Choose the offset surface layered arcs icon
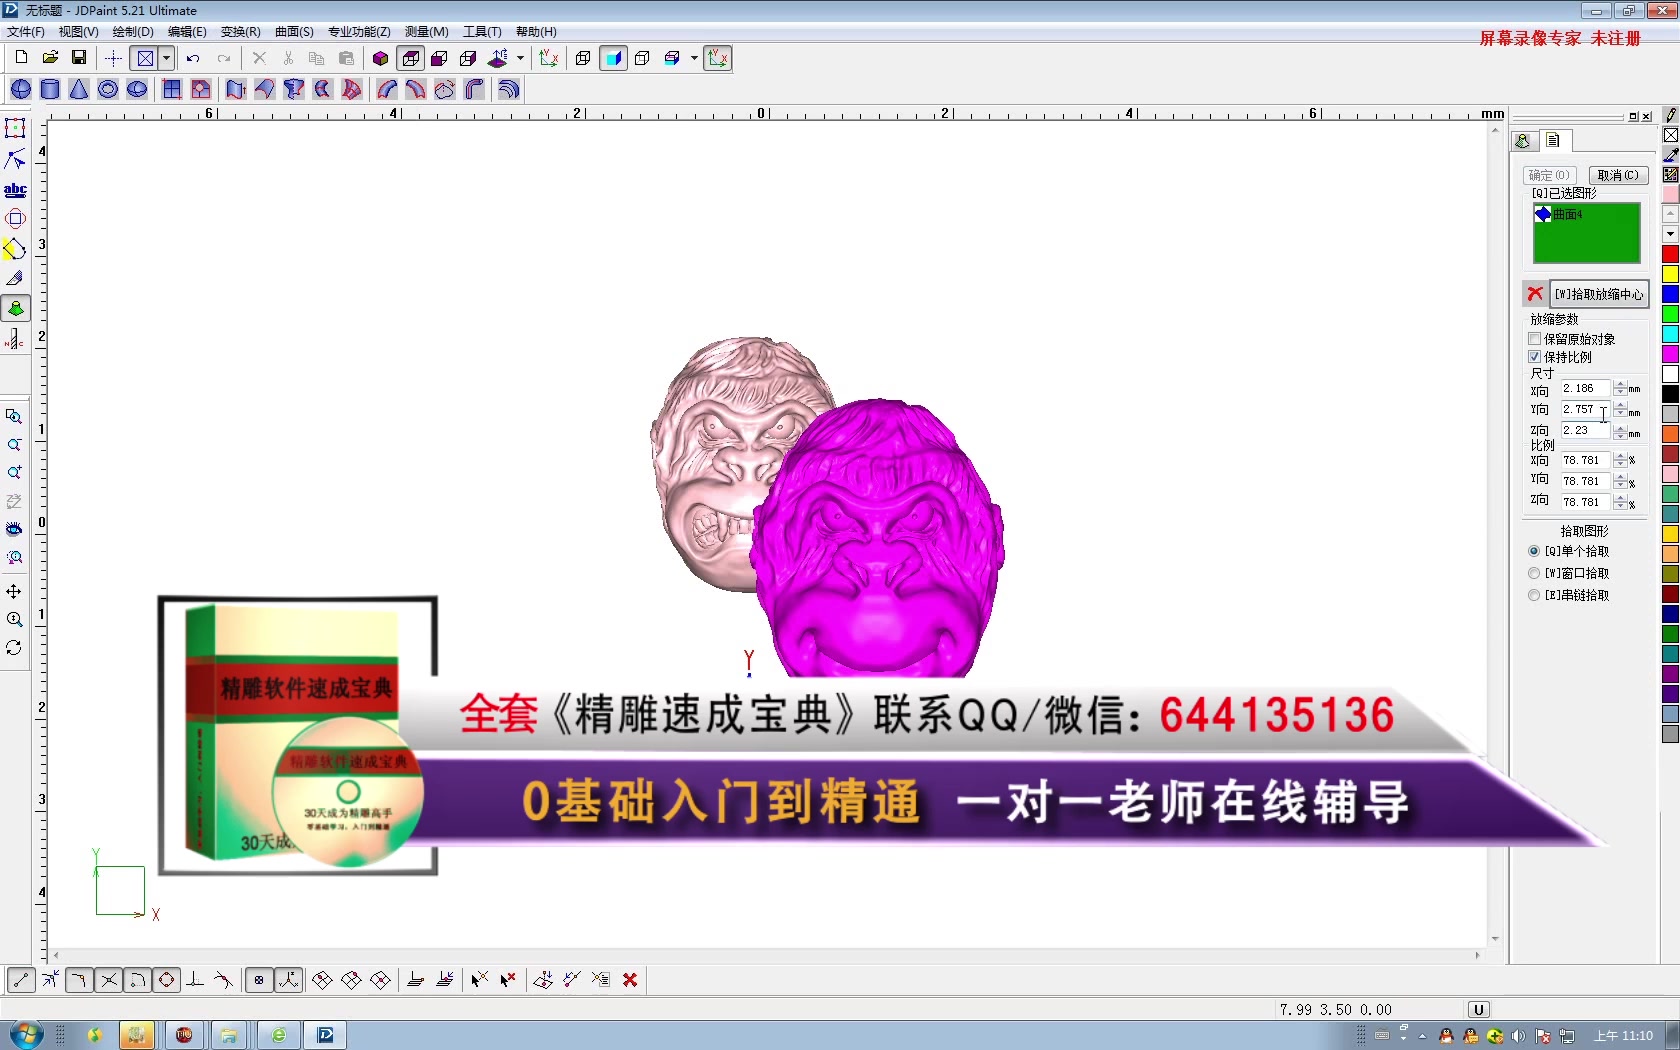The image size is (1680, 1050). [509, 89]
